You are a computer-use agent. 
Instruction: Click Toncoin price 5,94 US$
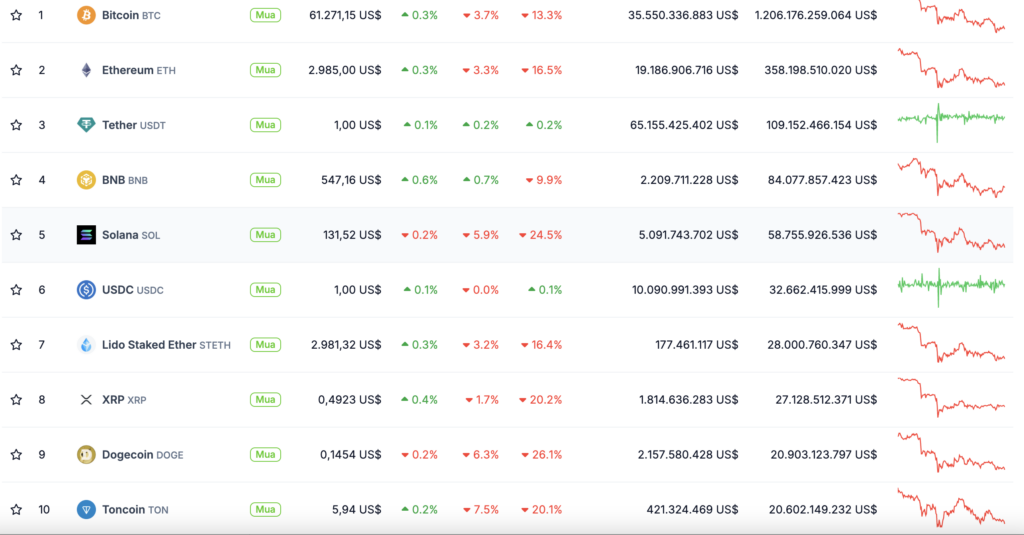tap(357, 509)
